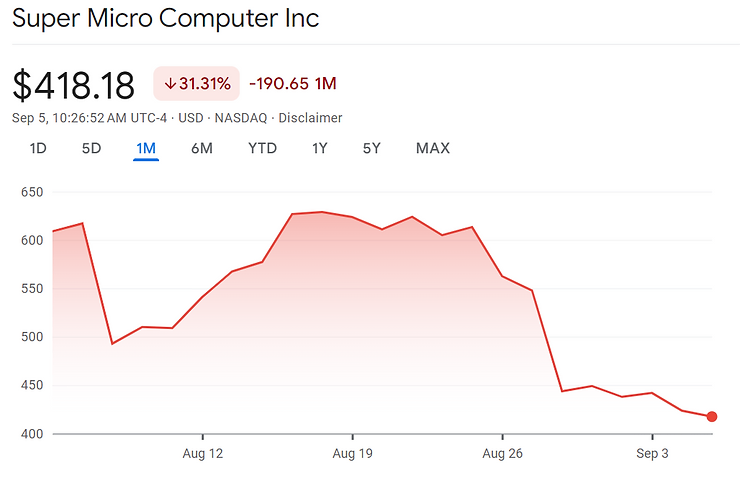Screen dimensions: 740x478
Task: Click the Aug 19 date axis label
Action: pos(353,453)
